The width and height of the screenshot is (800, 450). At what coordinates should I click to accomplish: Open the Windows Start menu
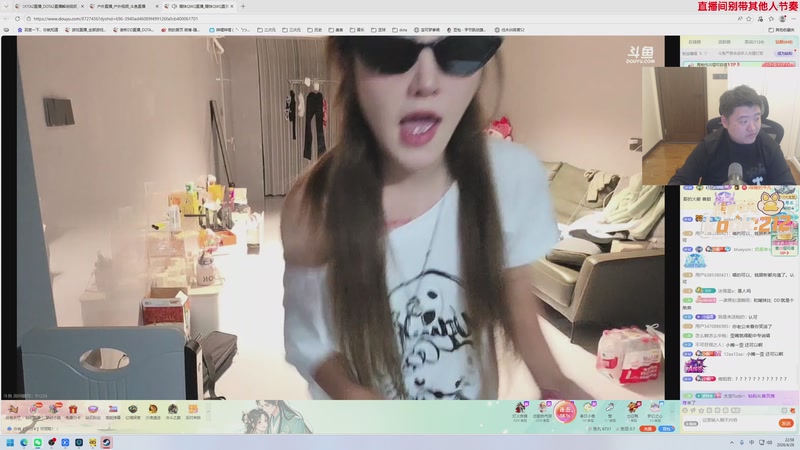coord(10,442)
